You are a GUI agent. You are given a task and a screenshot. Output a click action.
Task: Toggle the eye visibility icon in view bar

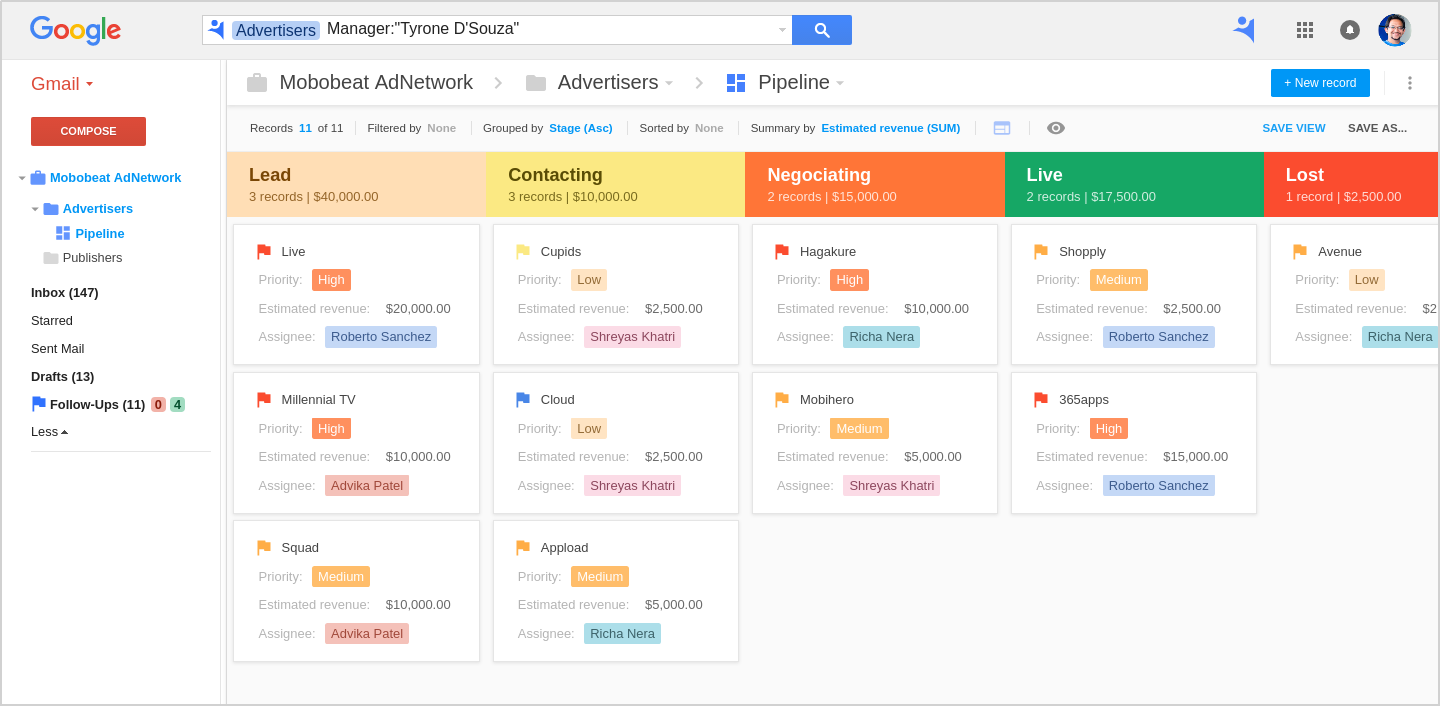click(1056, 128)
